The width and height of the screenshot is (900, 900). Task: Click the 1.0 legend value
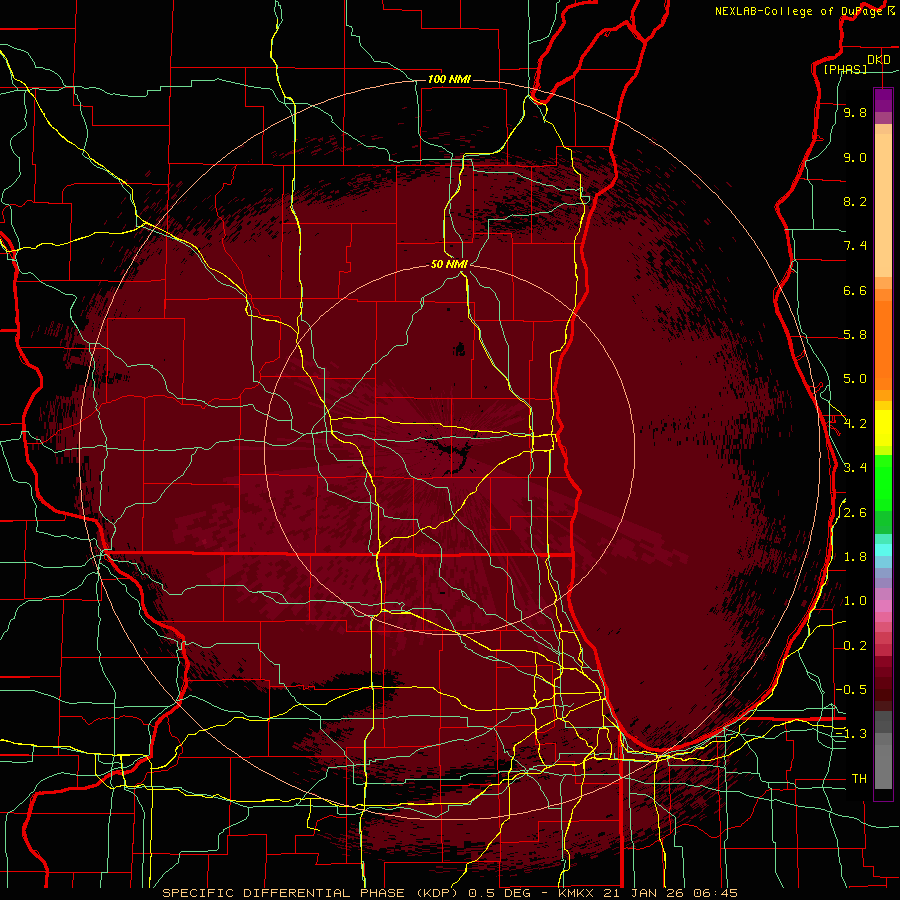855,601
